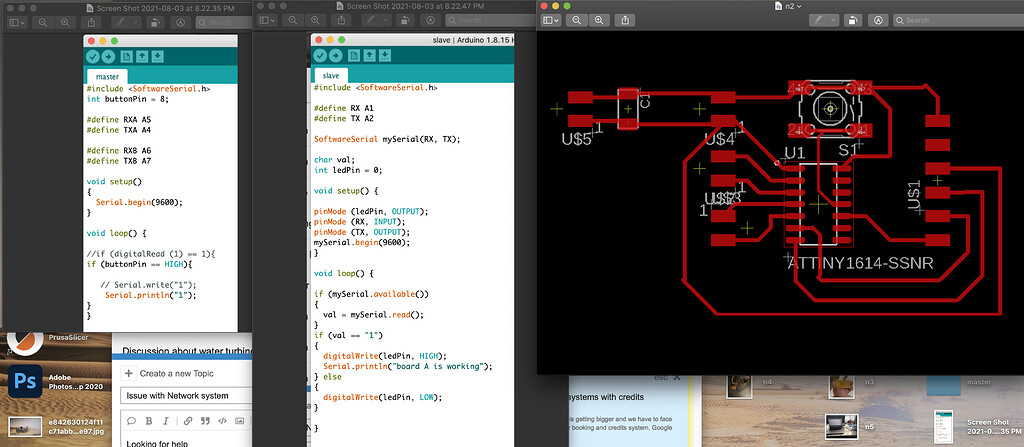The width and height of the screenshot is (1024, 447).
Task: Rotate the 8.22.35 PM screenshot
Action: [154, 22]
